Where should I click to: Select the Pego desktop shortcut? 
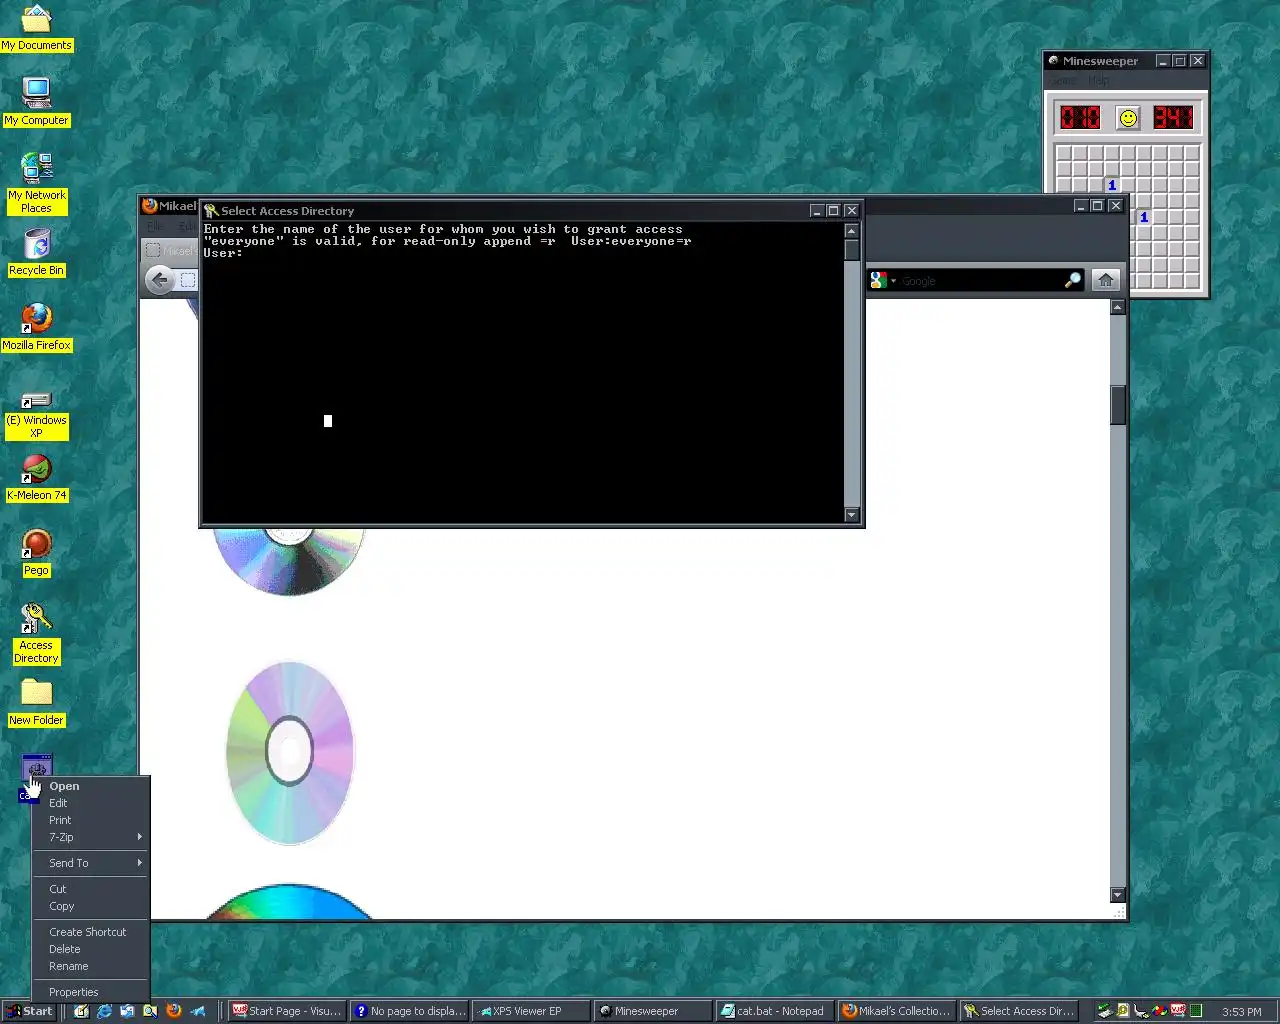tap(36, 553)
